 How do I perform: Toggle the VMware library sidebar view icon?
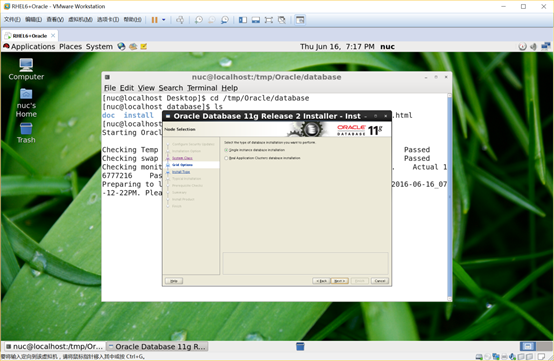243,20
